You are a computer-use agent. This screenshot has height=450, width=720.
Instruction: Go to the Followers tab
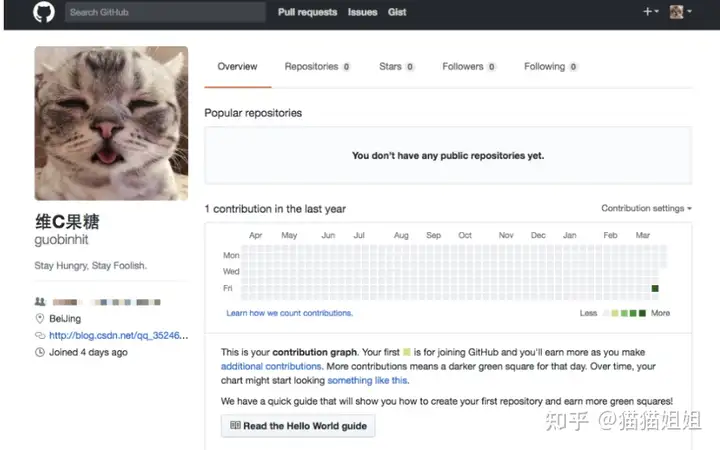[x=469, y=67]
